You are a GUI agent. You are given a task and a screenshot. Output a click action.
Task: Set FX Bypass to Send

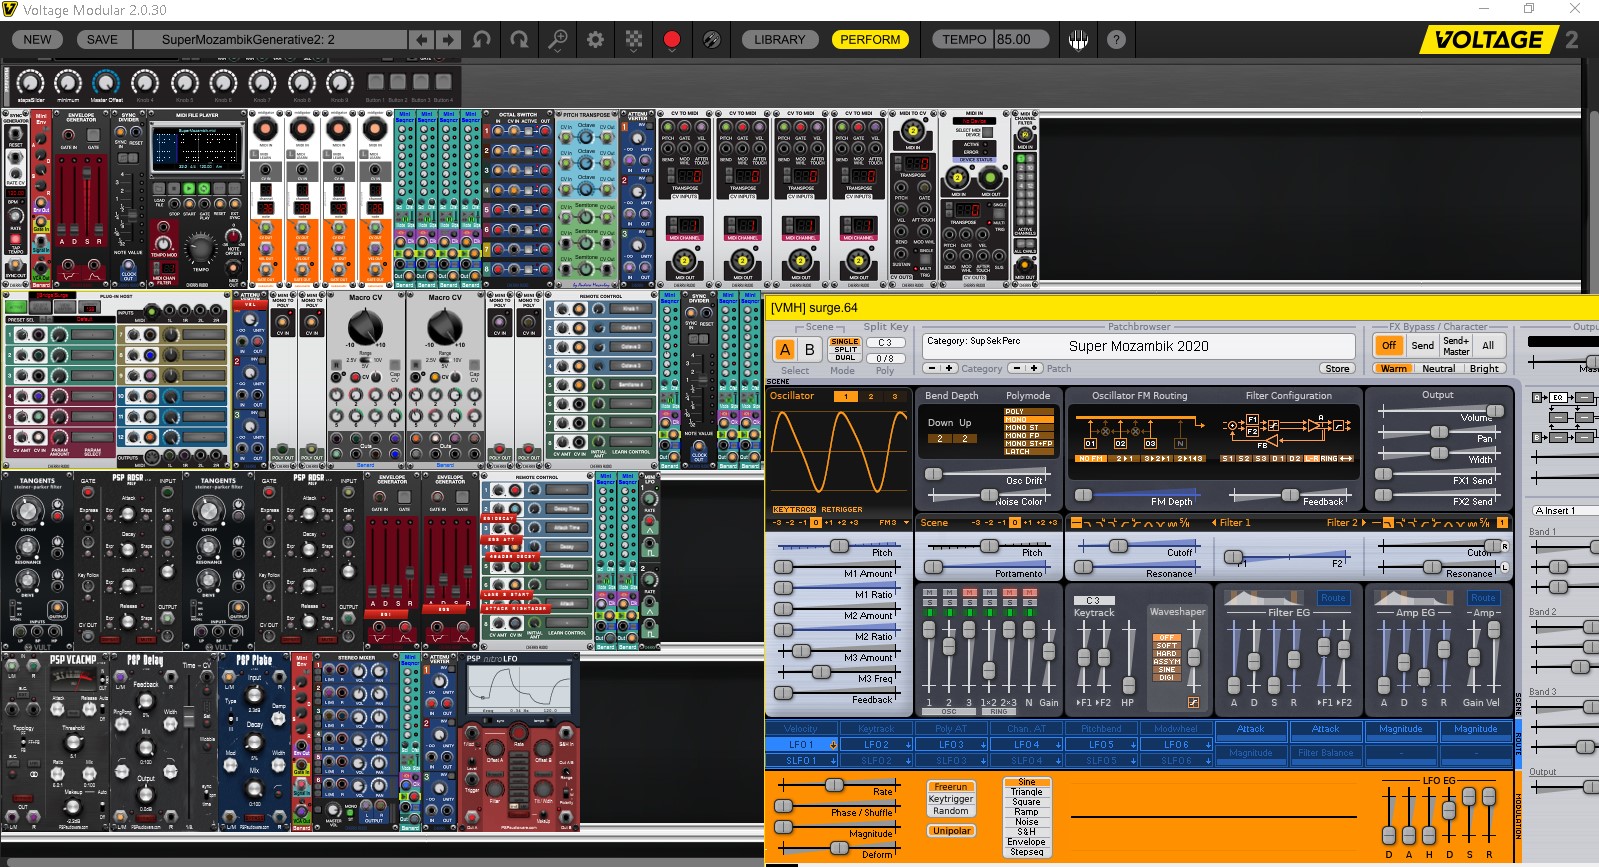click(1422, 345)
